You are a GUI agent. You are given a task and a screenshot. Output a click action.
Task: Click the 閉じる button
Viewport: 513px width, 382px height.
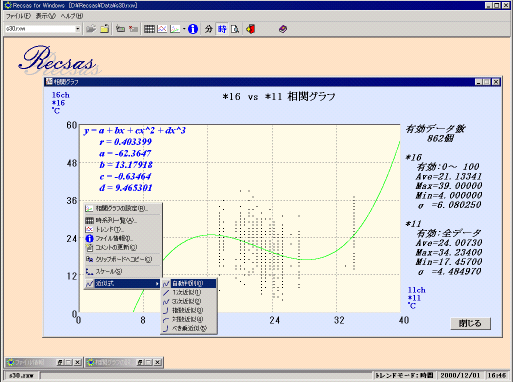[x=470, y=323]
